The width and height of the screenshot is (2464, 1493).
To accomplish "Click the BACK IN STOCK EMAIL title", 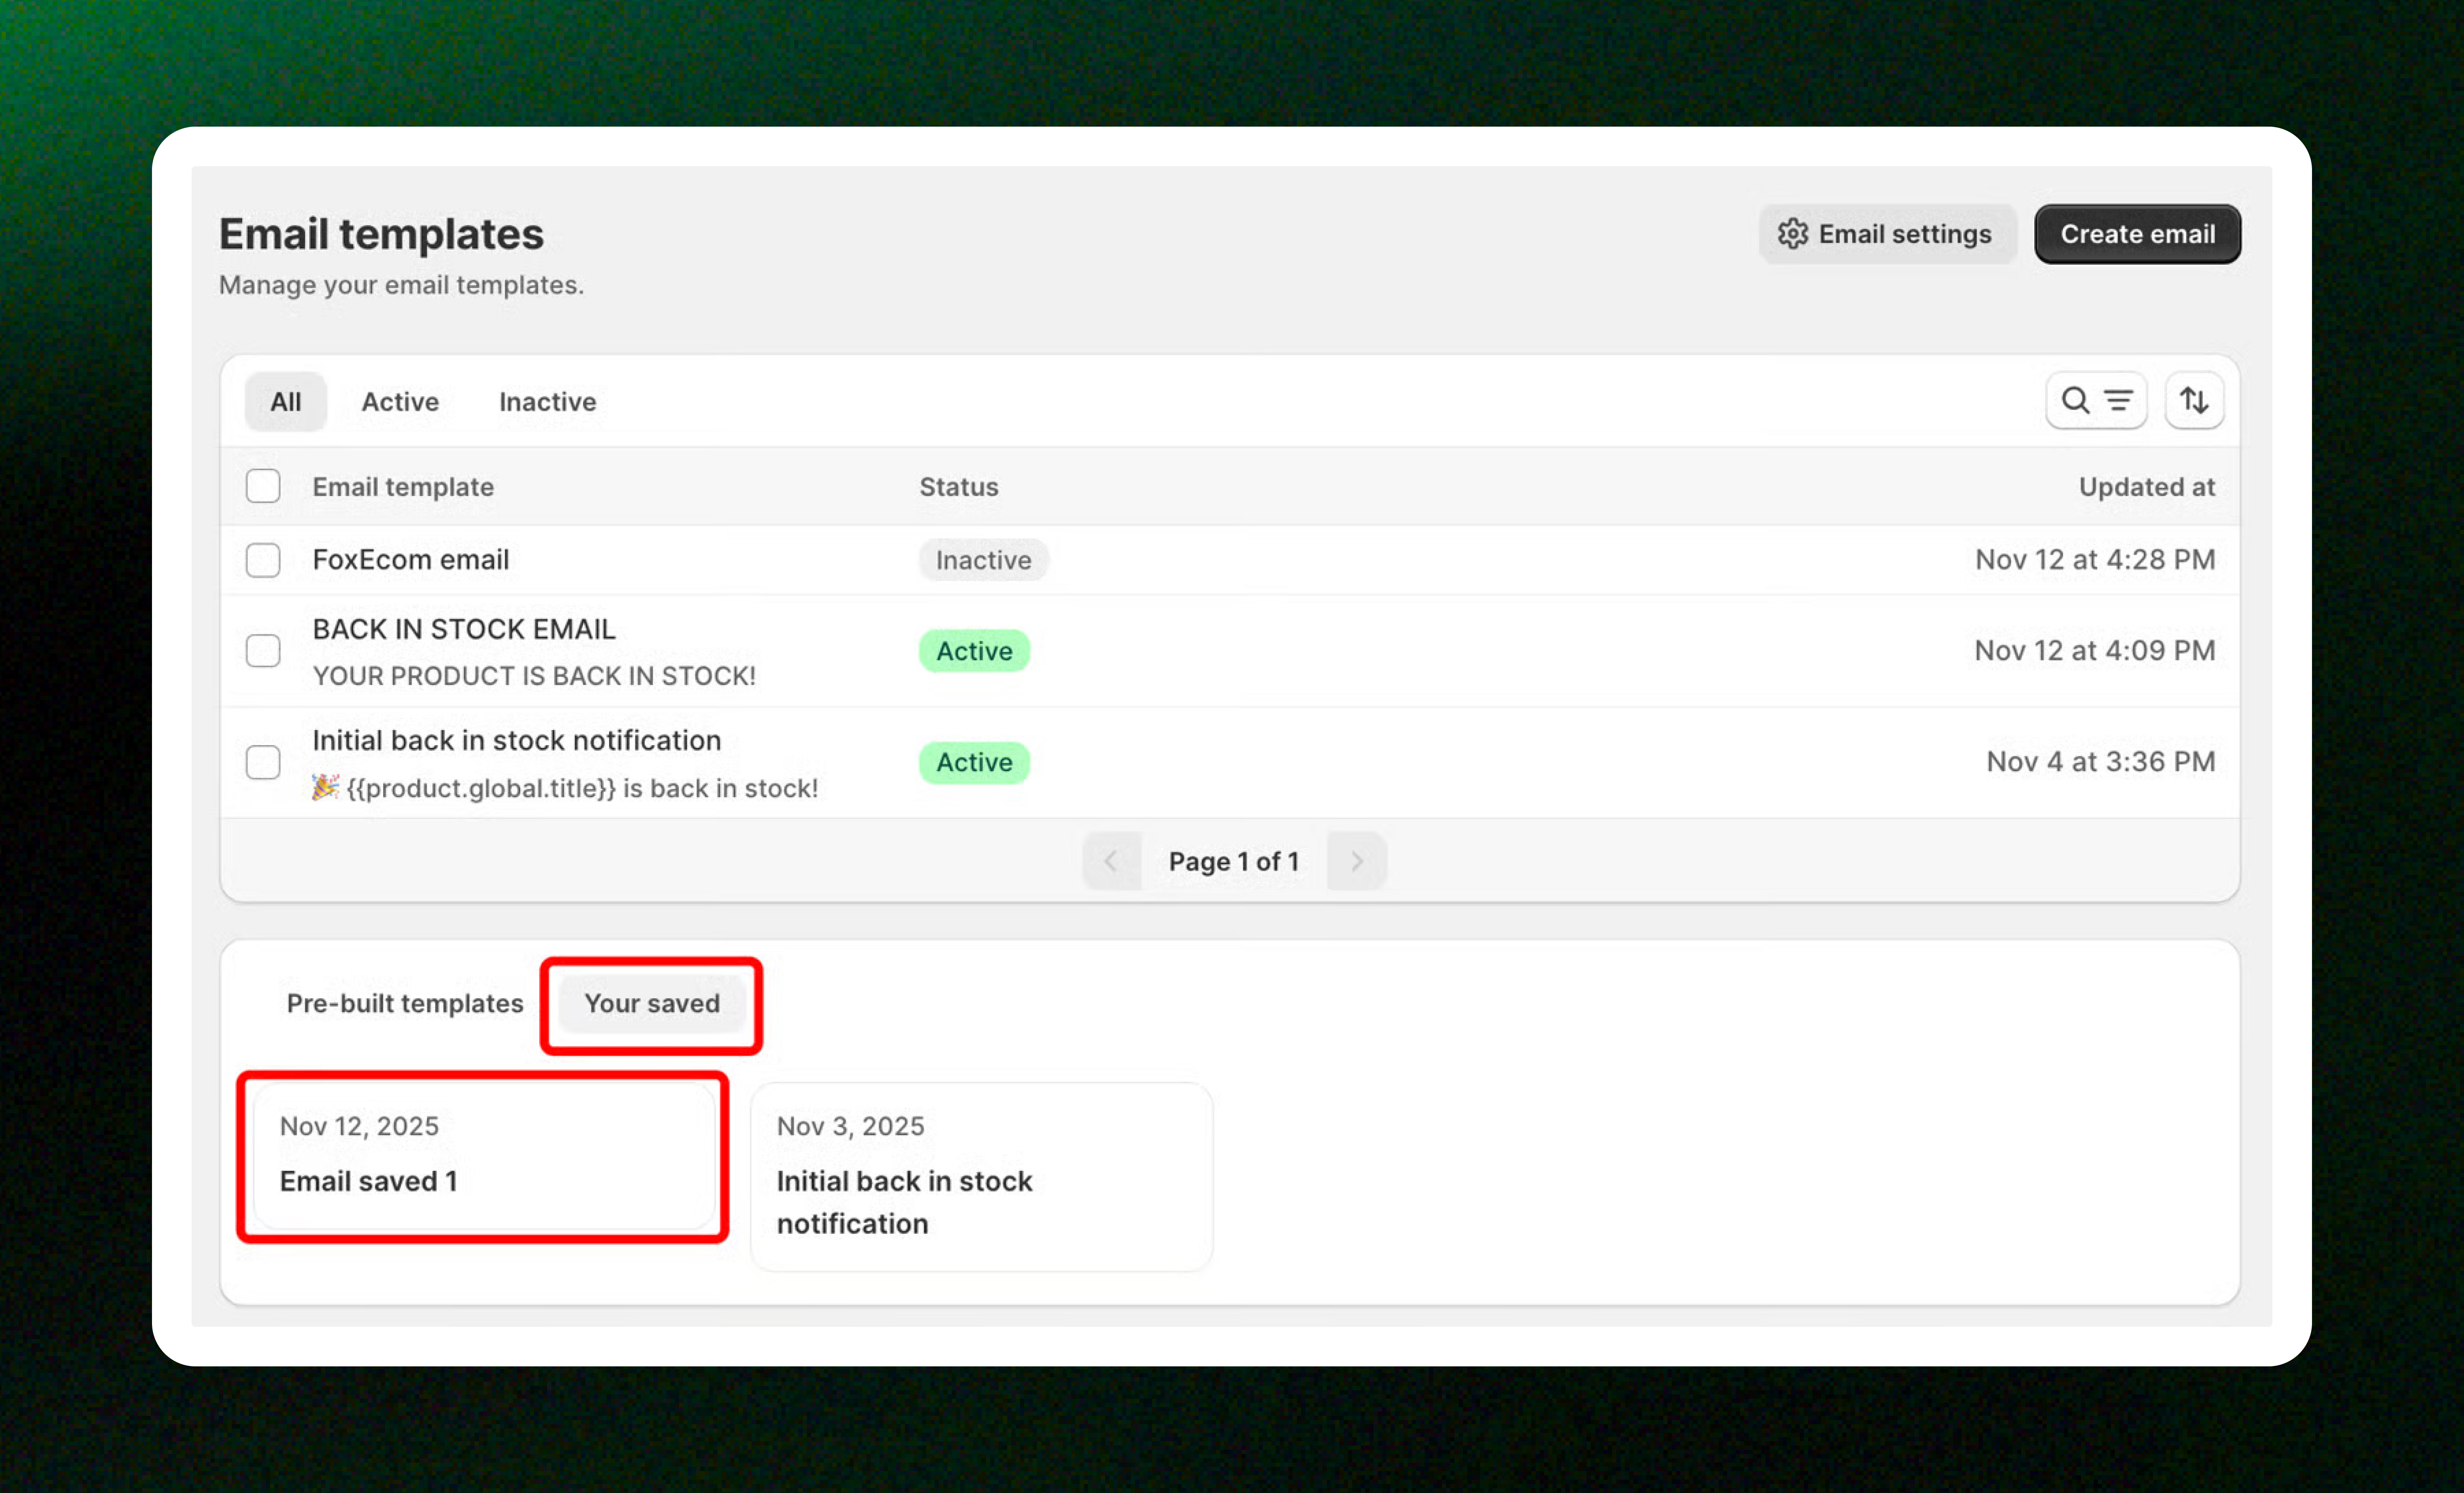I will pyautogui.click(x=464, y=629).
